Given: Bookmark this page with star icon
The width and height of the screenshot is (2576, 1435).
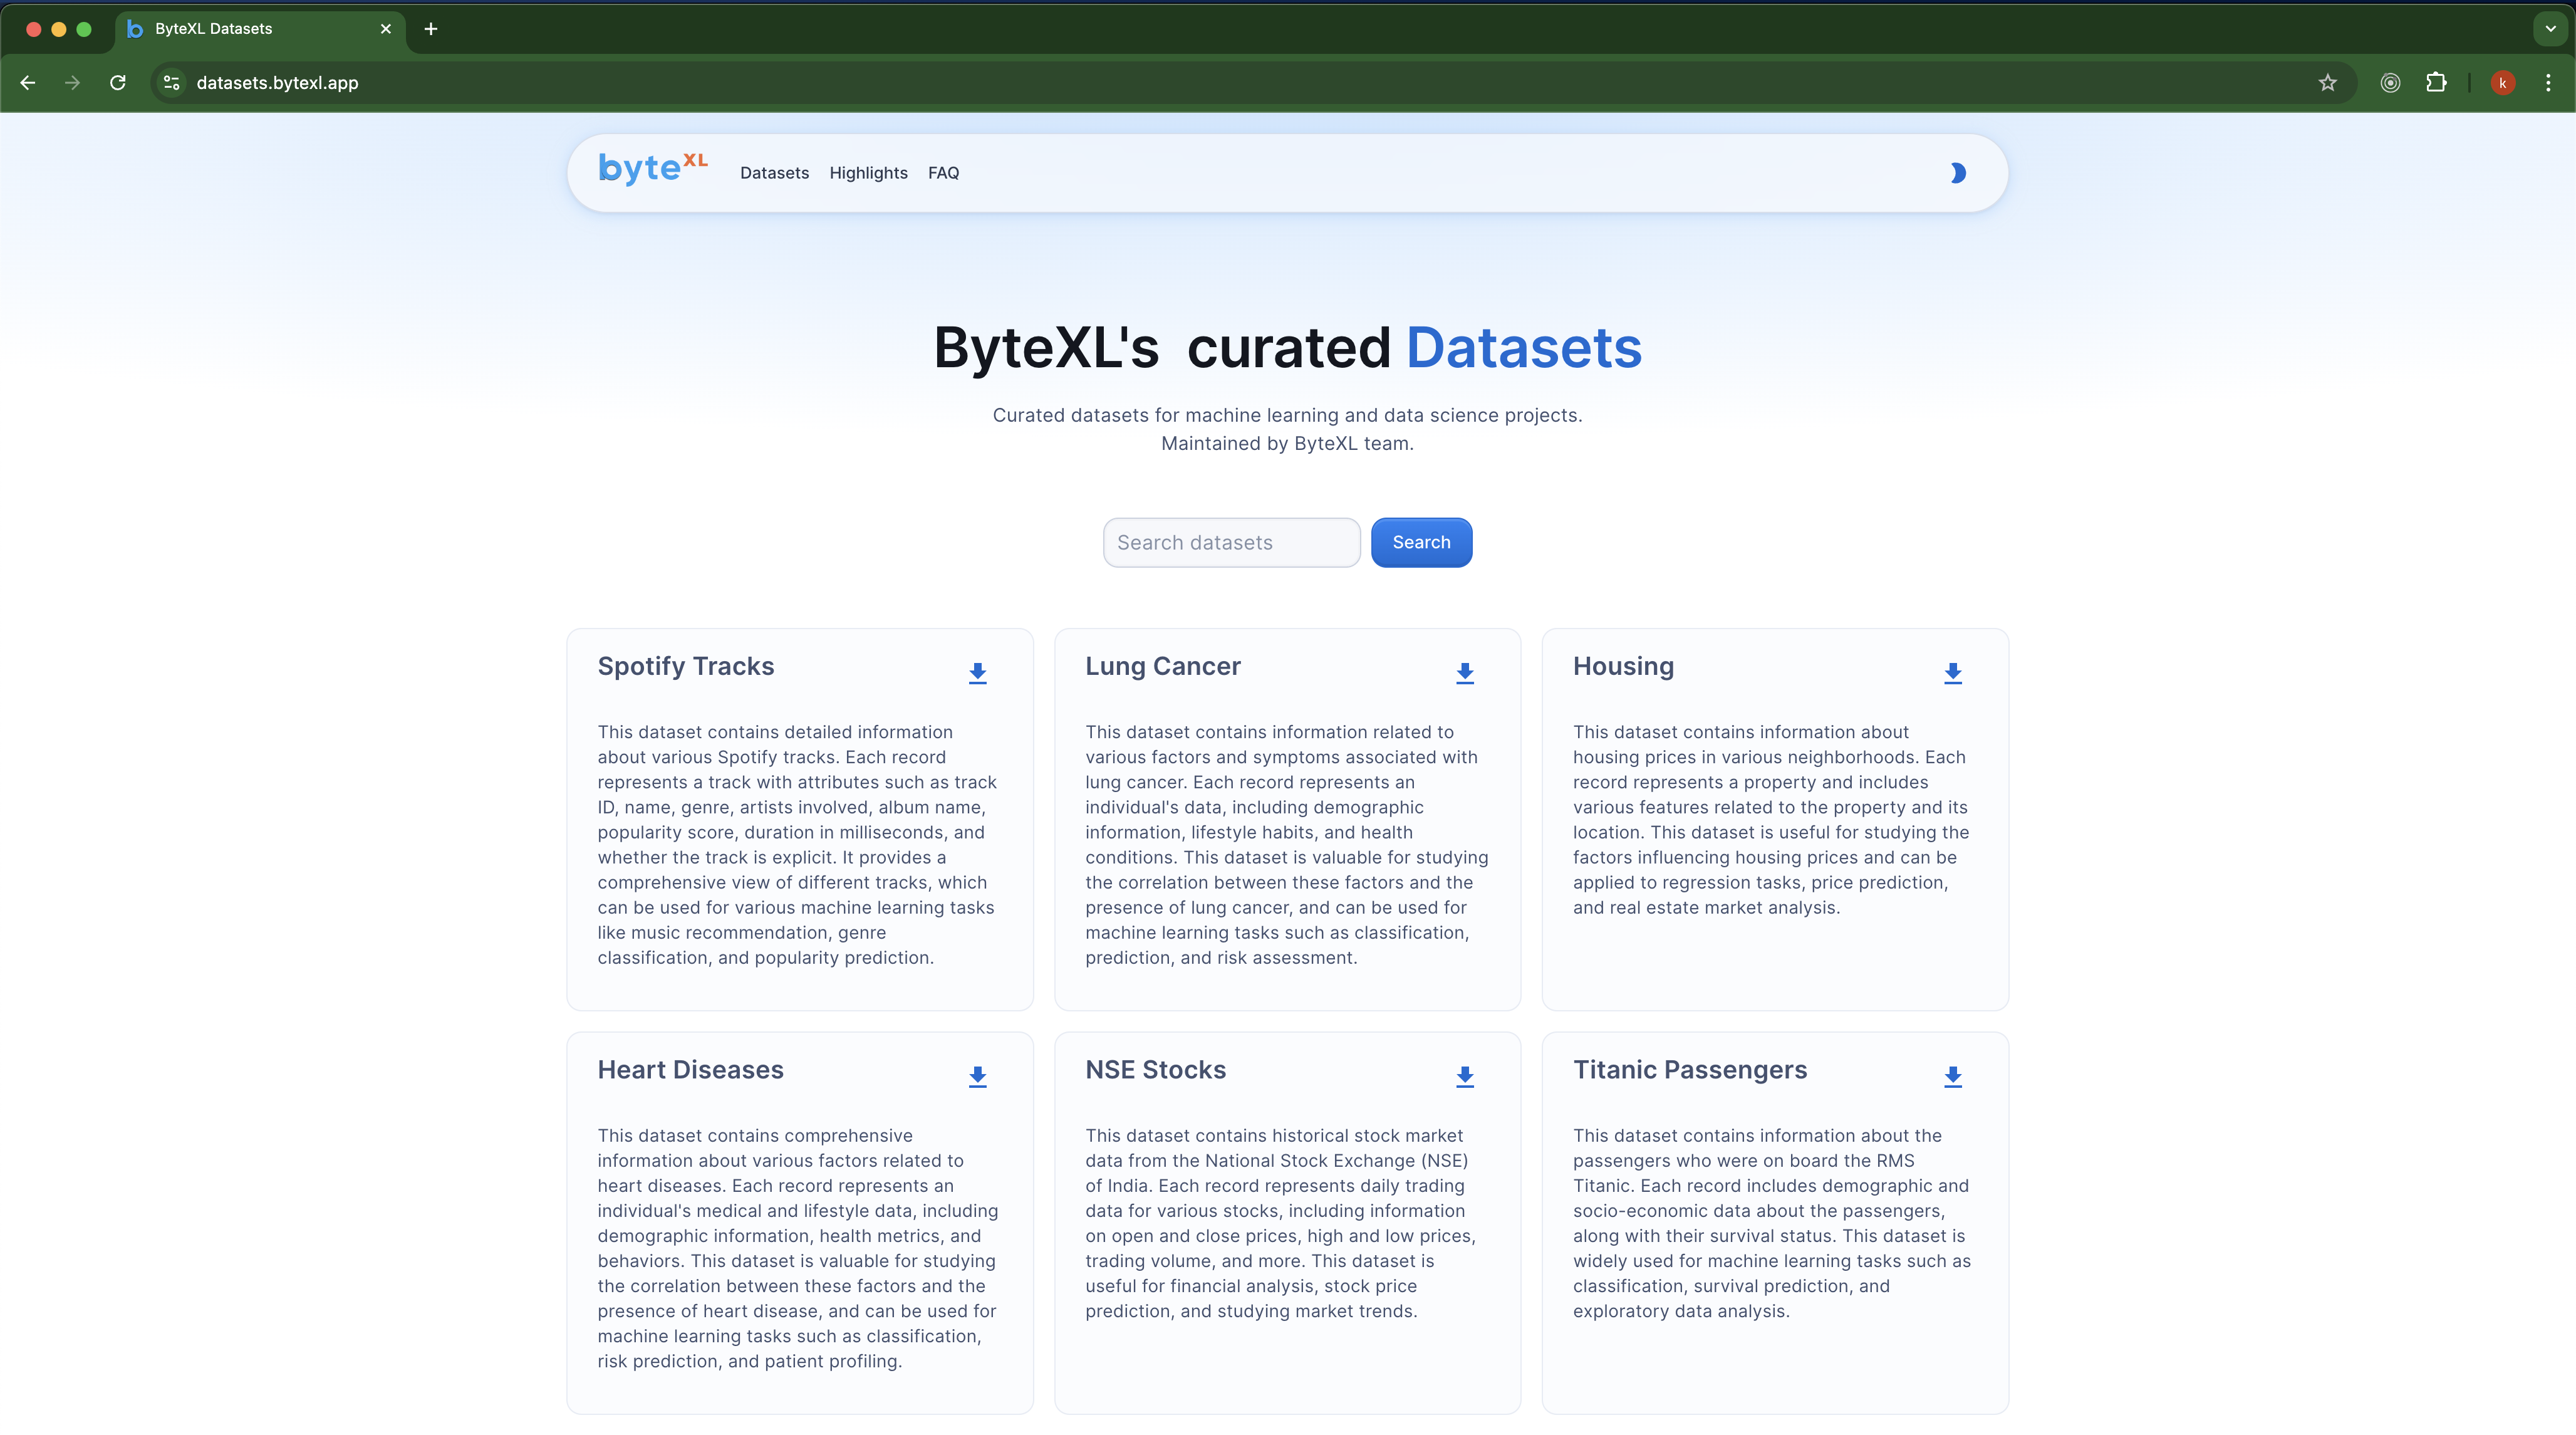Looking at the screenshot, I should click(x=2327, y=83).
